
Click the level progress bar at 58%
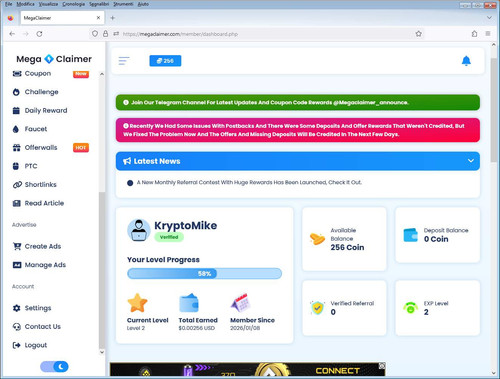204,274
